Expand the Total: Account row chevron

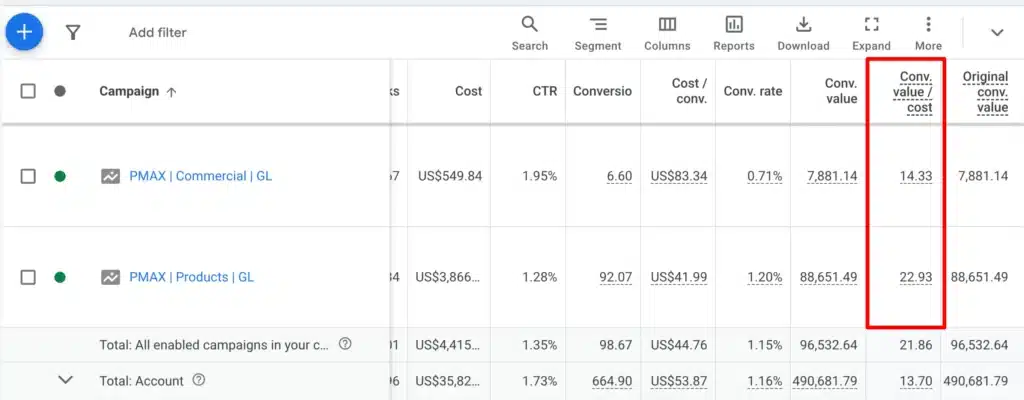(x=65, y=380)
